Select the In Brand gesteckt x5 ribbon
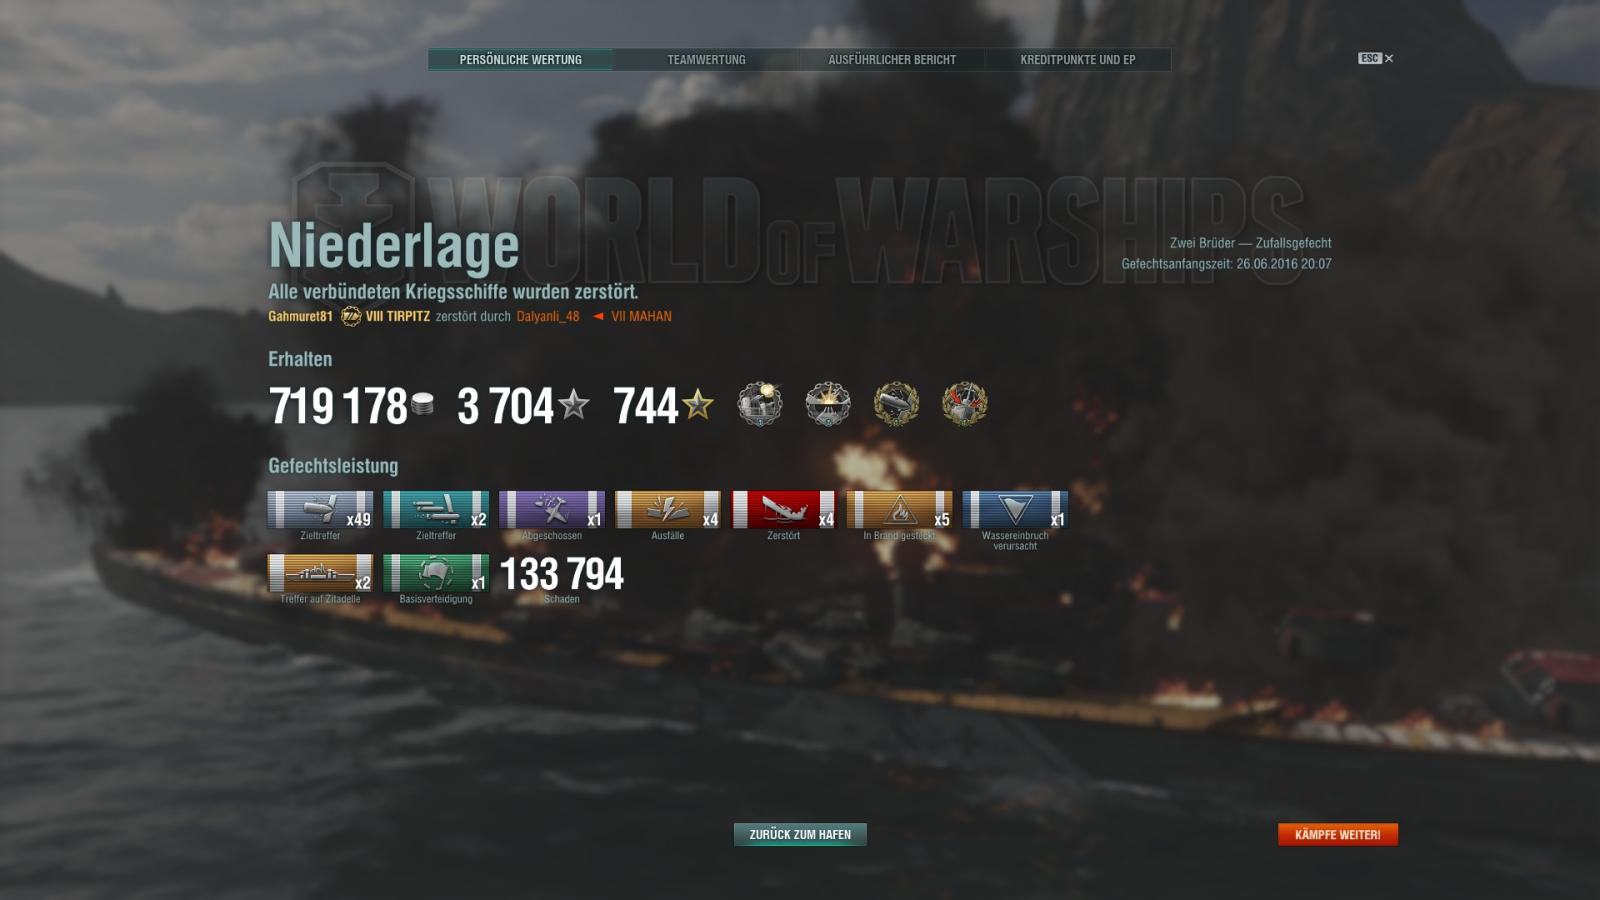This screenshot has width=1600, height=900. tap(900, 510)
